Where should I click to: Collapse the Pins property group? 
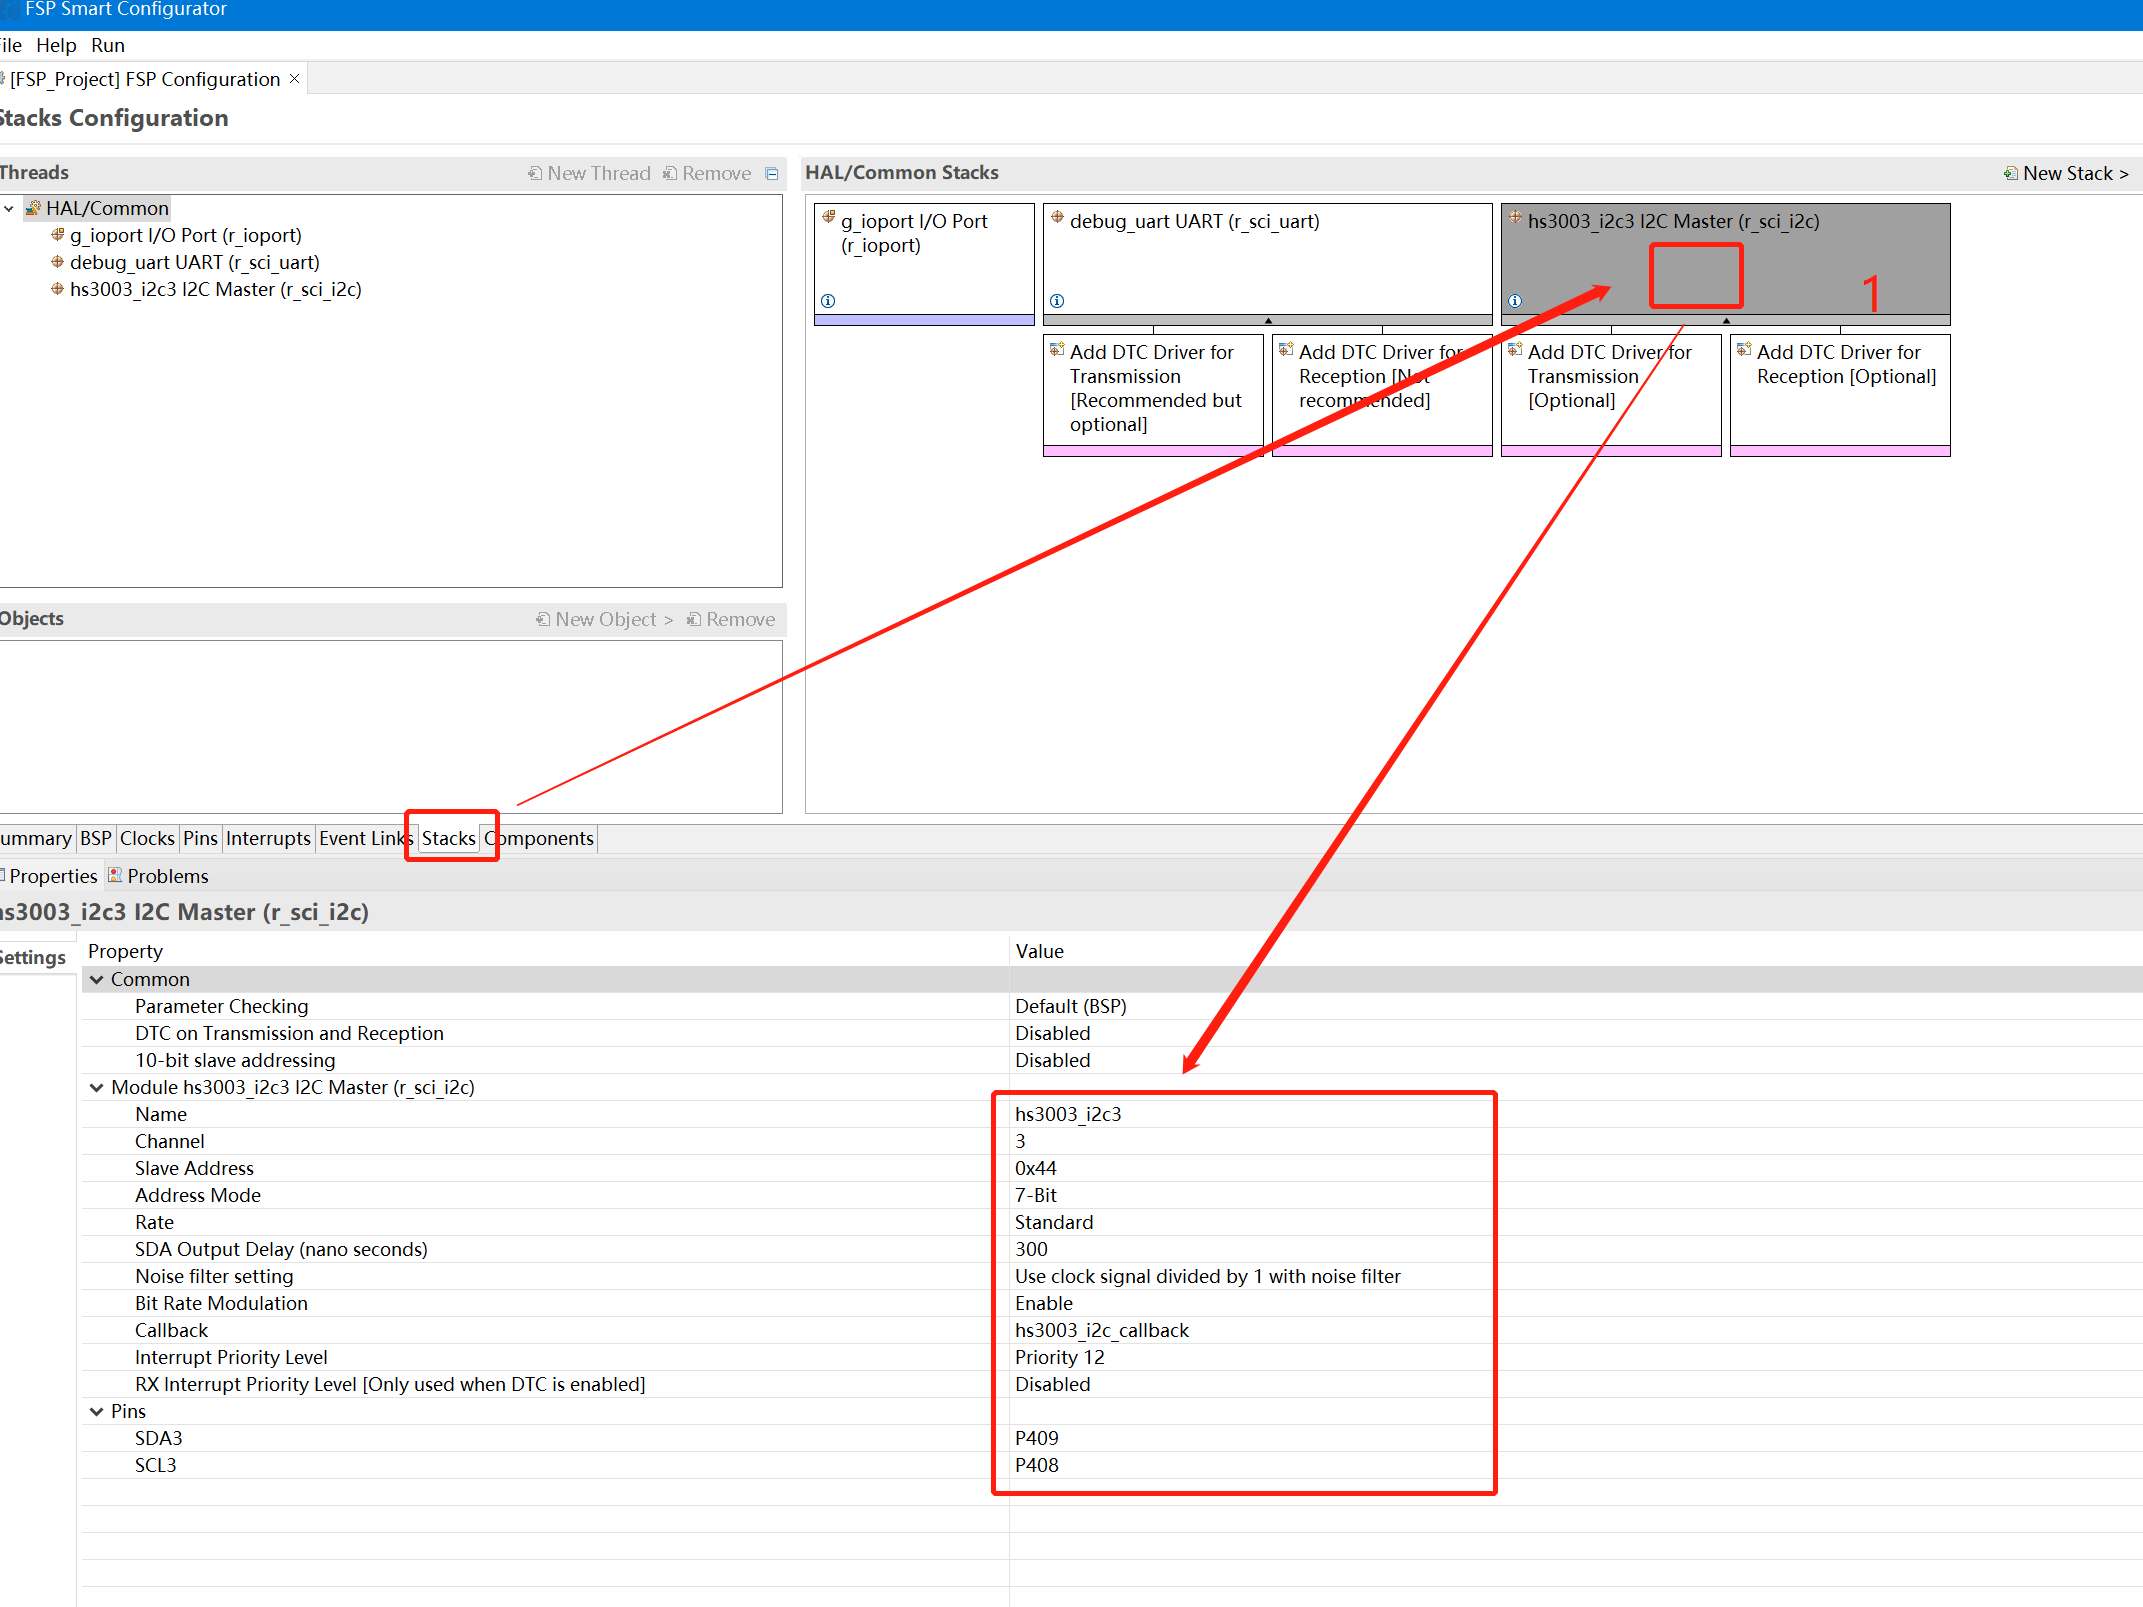97,1411
